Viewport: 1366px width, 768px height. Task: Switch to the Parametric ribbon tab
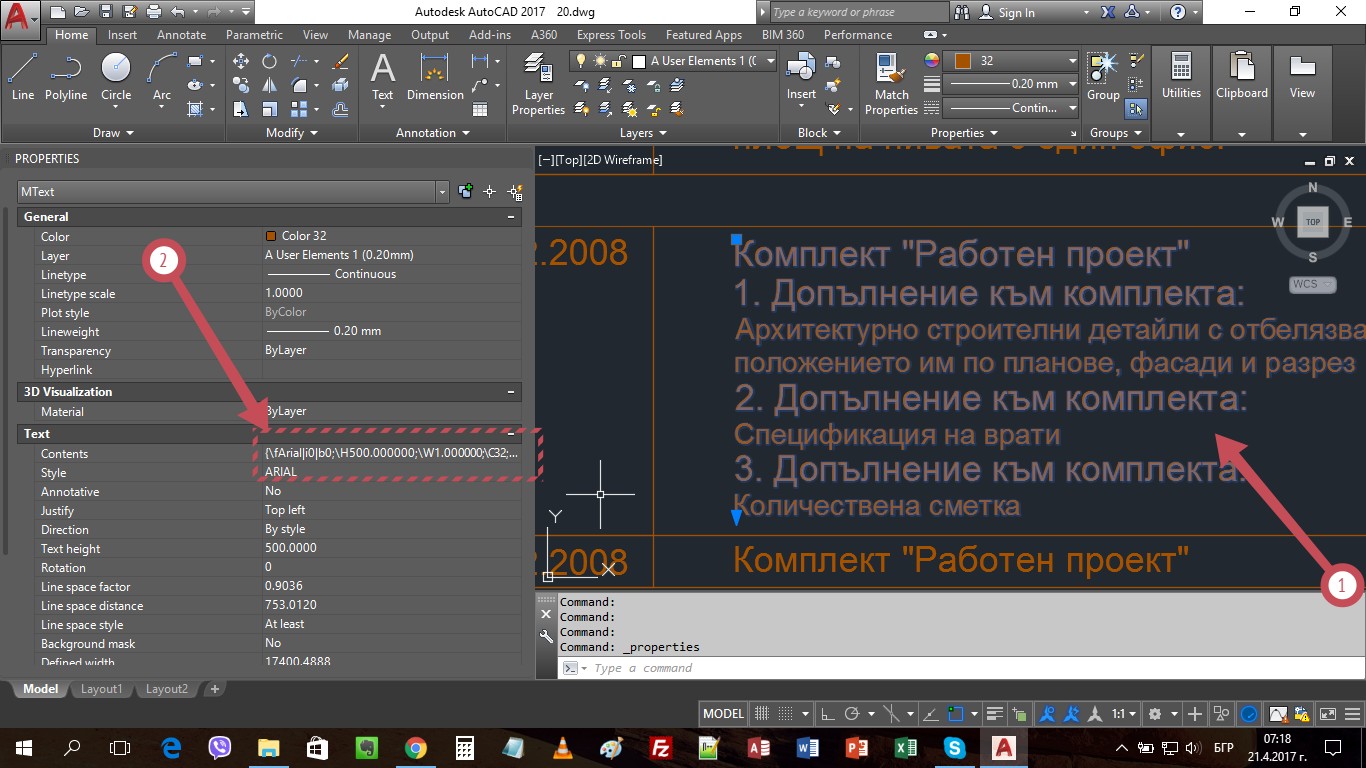[254, 35]
